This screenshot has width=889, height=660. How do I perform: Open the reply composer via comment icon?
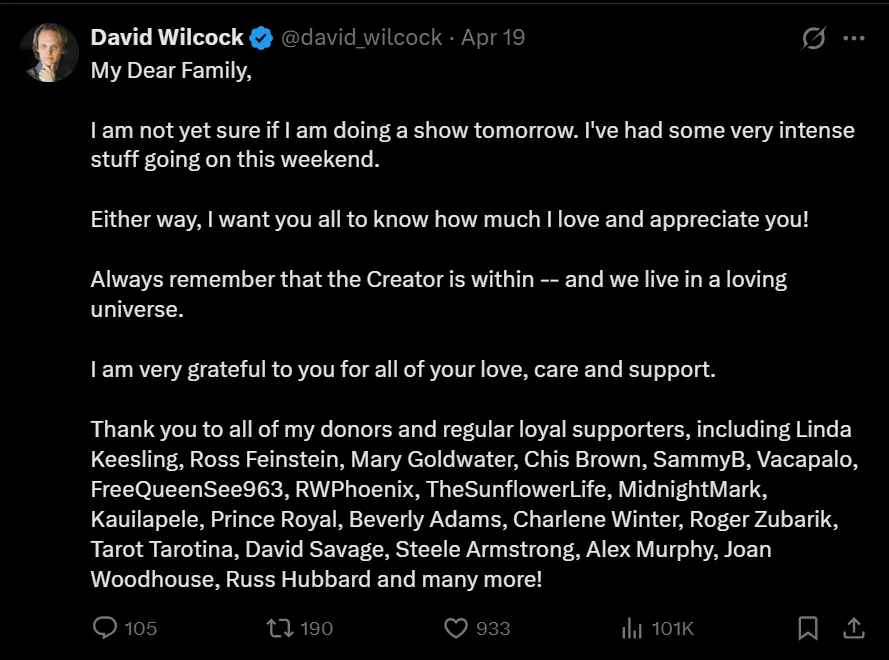pyautogui.click(x=106, y=628)
